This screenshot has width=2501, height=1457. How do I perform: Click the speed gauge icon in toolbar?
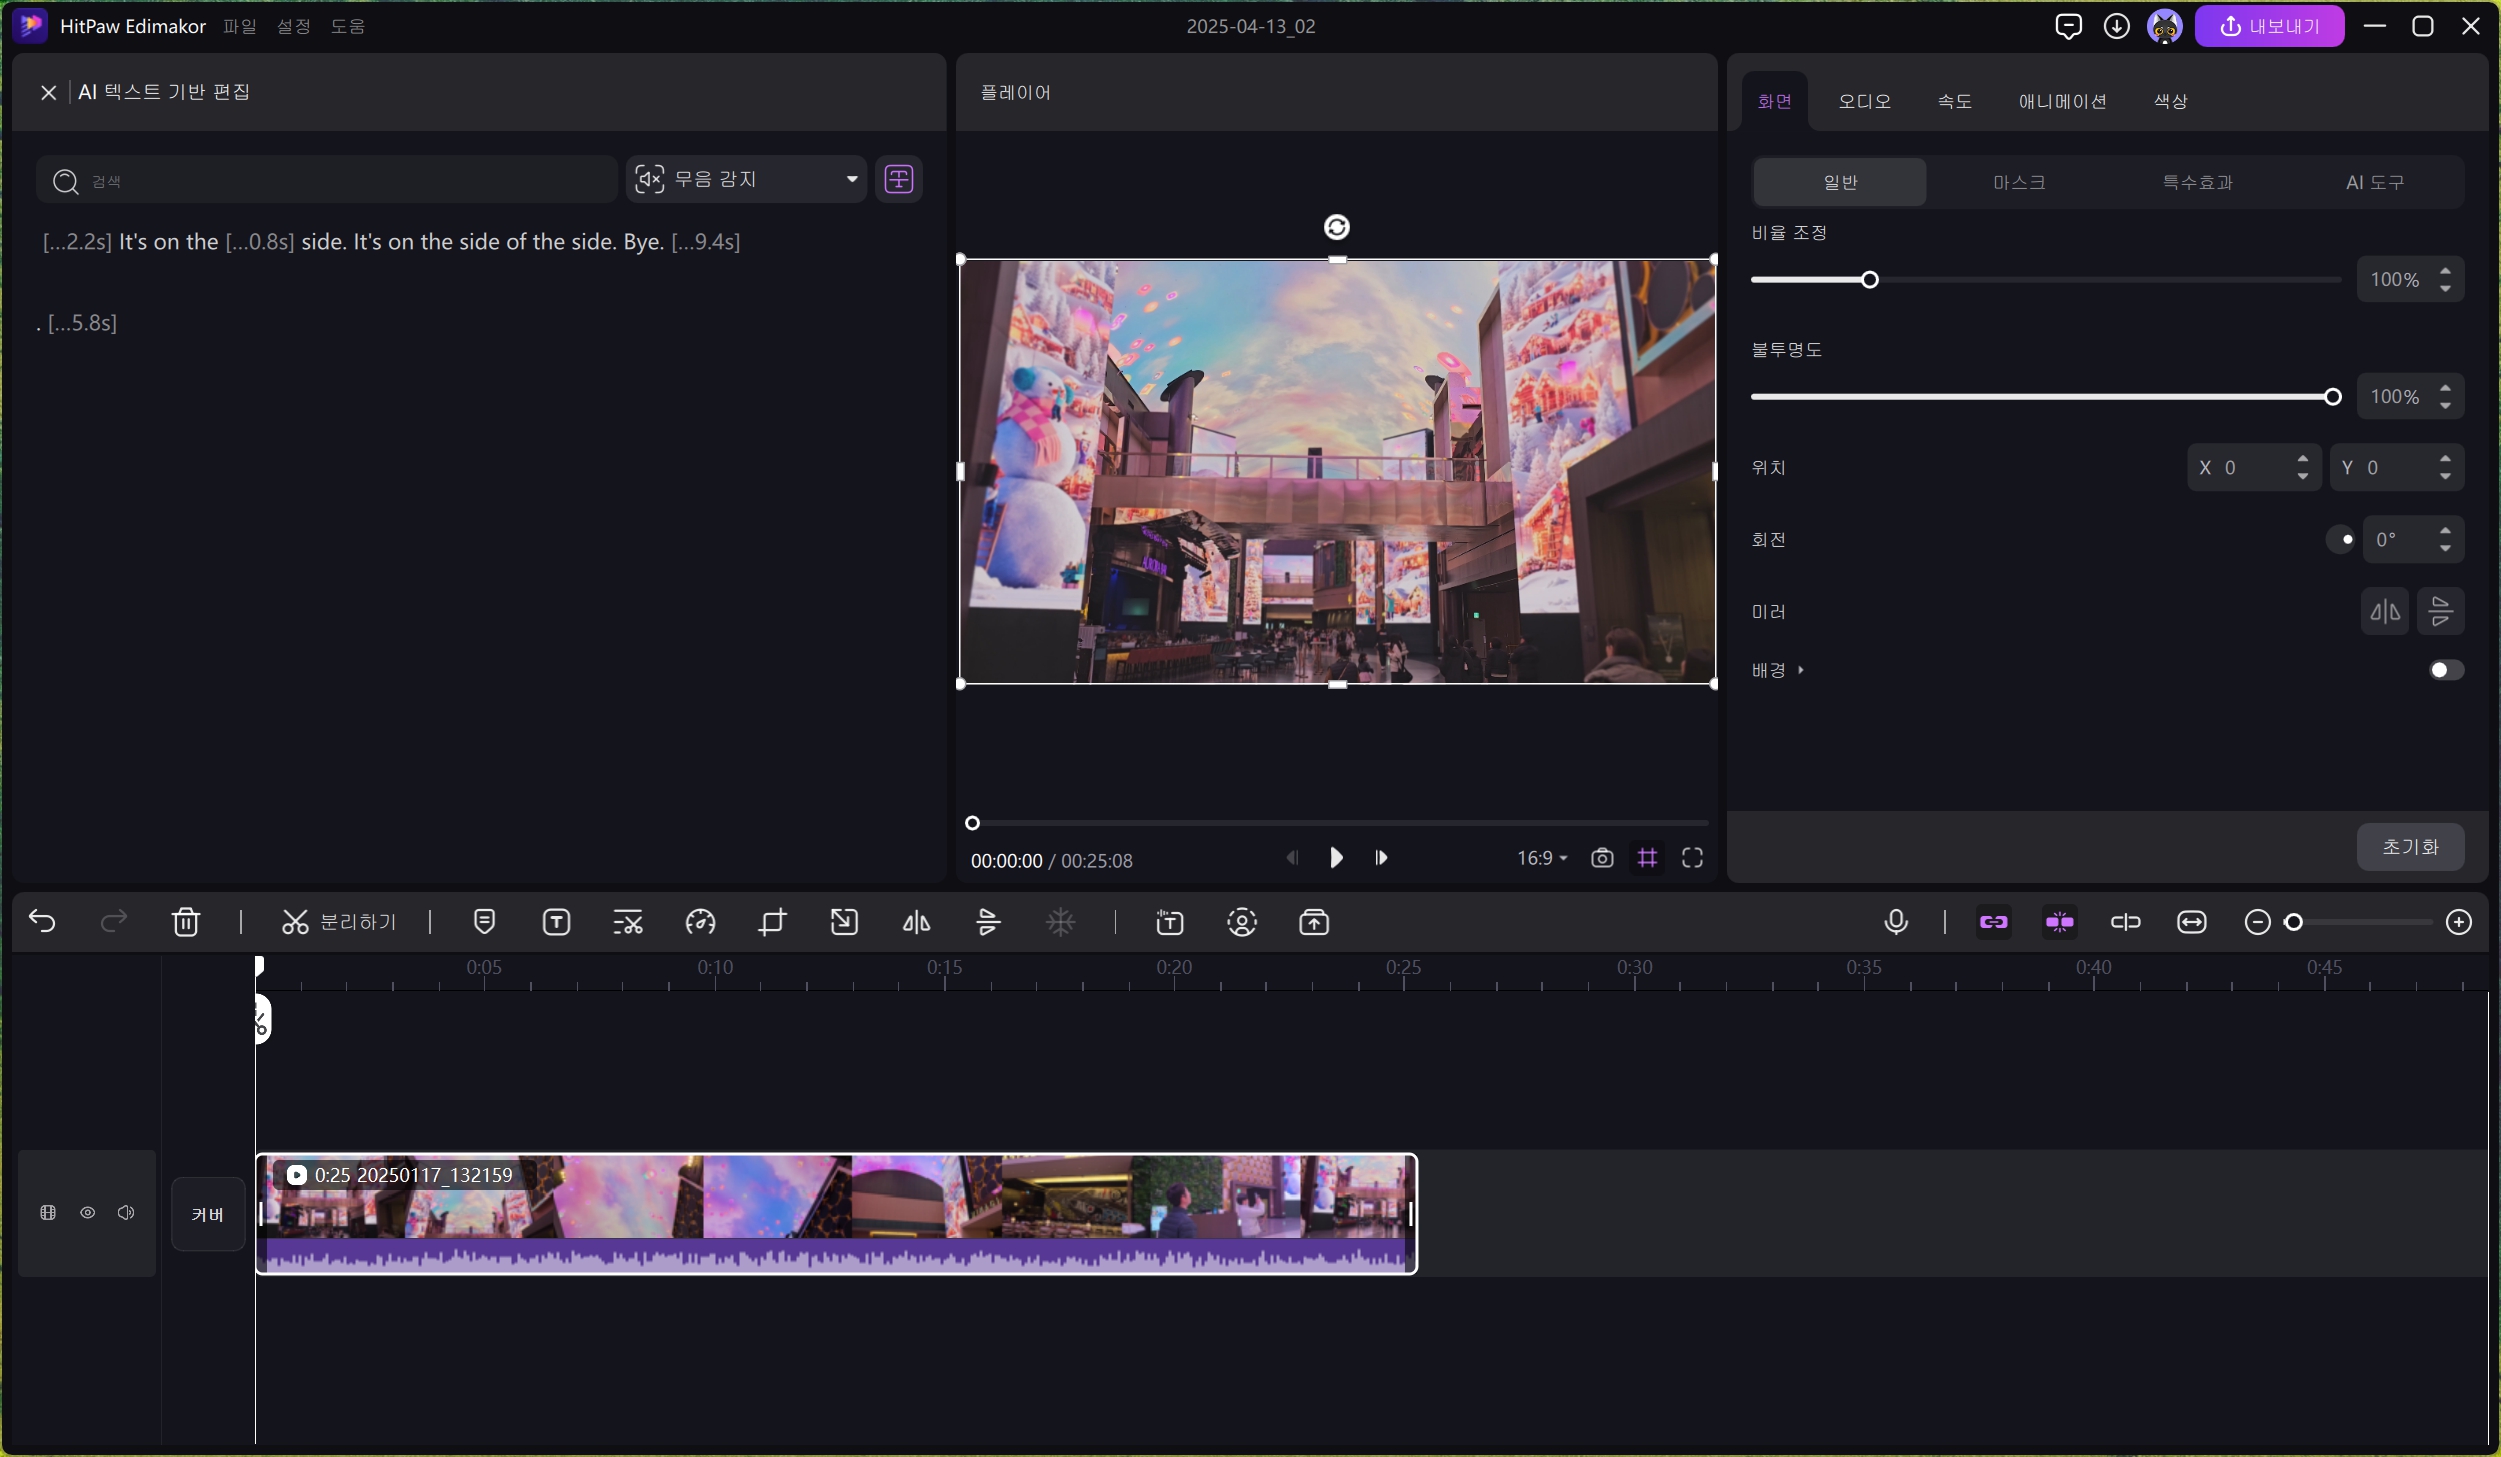(x=700, y=922)
